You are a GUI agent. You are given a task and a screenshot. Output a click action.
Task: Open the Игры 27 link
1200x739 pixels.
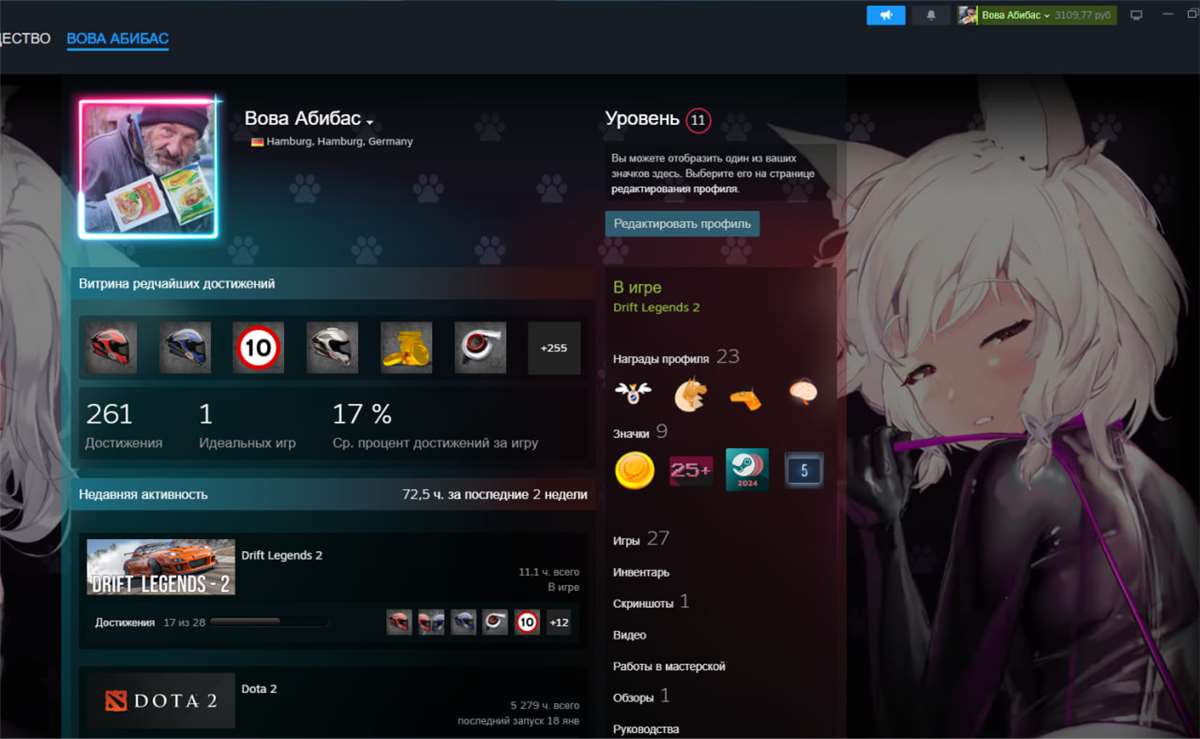pyautogui.click(x=641, y=539)
